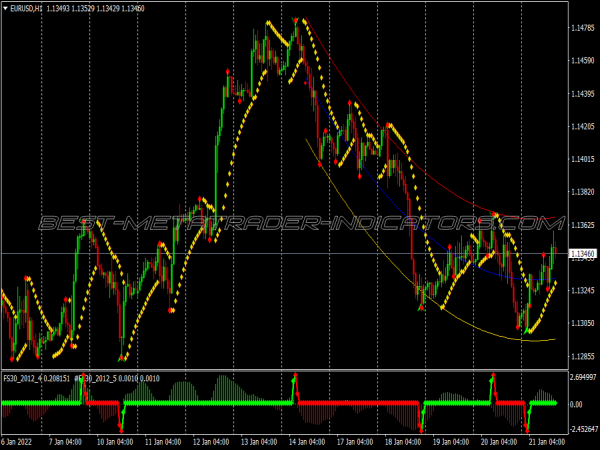Click the 1.13820 price axis label
This screenshot has width=600, height=450.
pos(583,192)
